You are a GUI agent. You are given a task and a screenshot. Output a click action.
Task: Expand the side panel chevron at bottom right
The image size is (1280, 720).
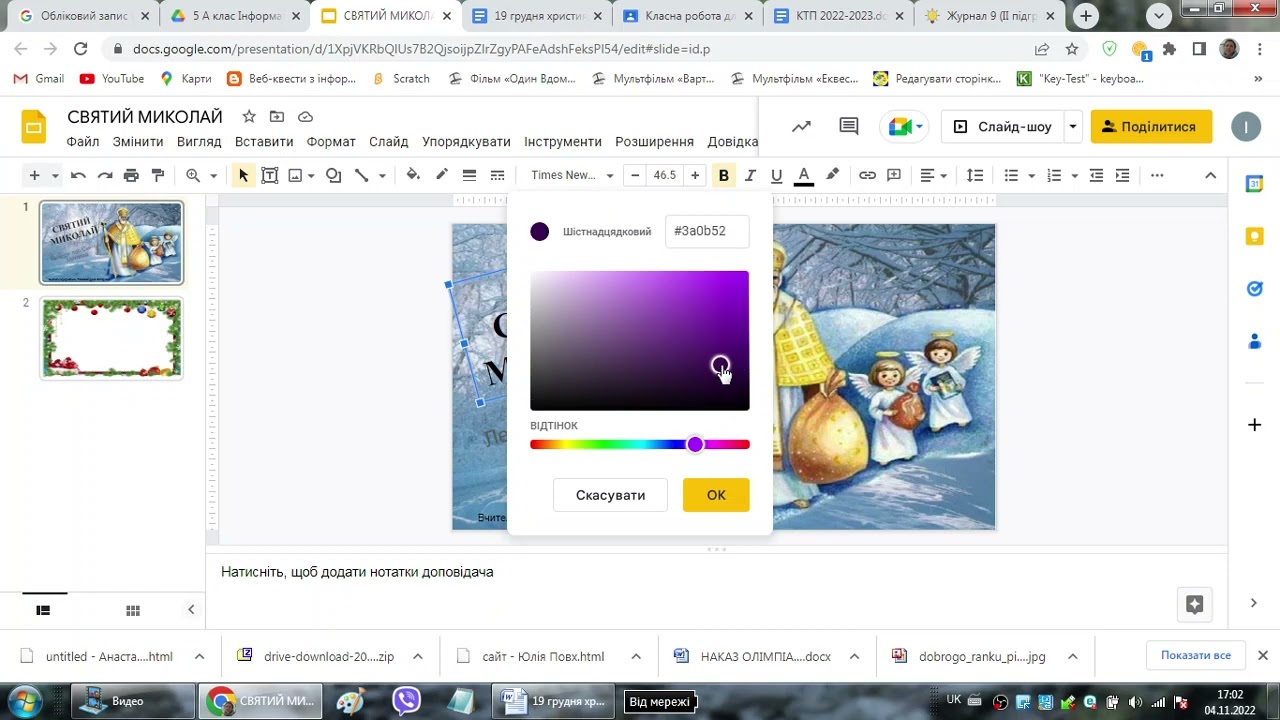(x=1254, y=603)
